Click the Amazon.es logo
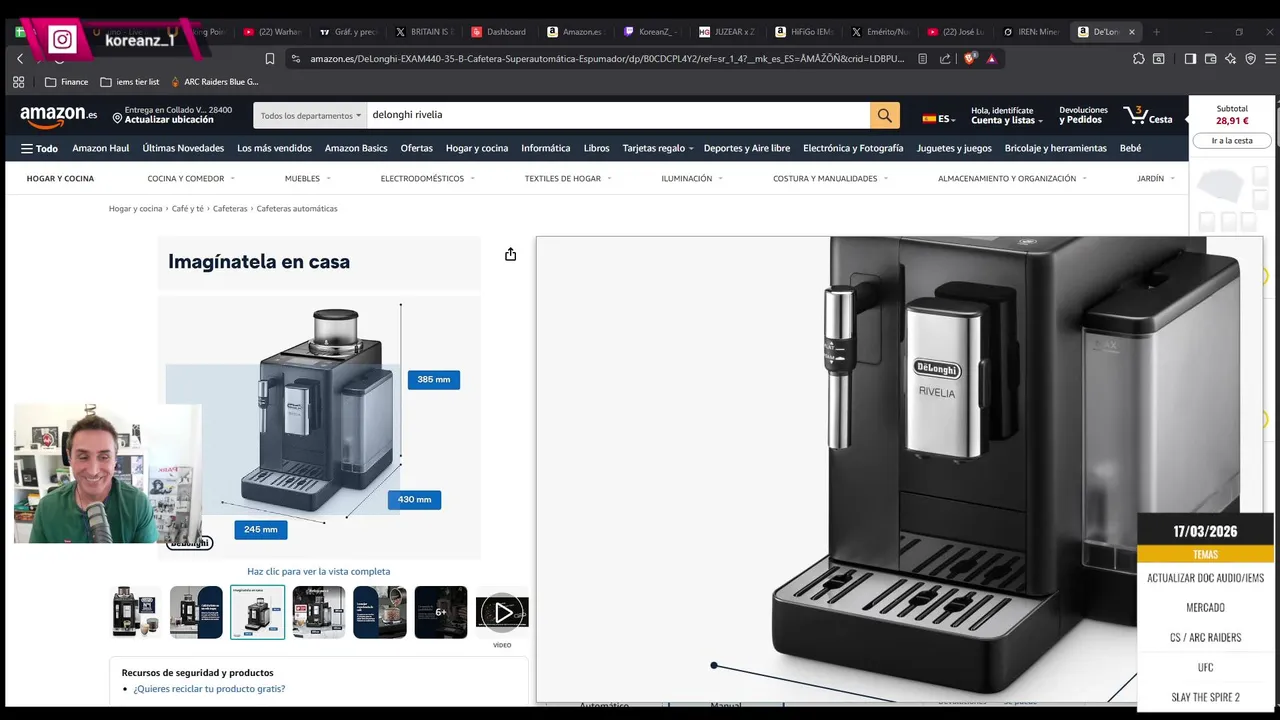 (x=59, y=116)
